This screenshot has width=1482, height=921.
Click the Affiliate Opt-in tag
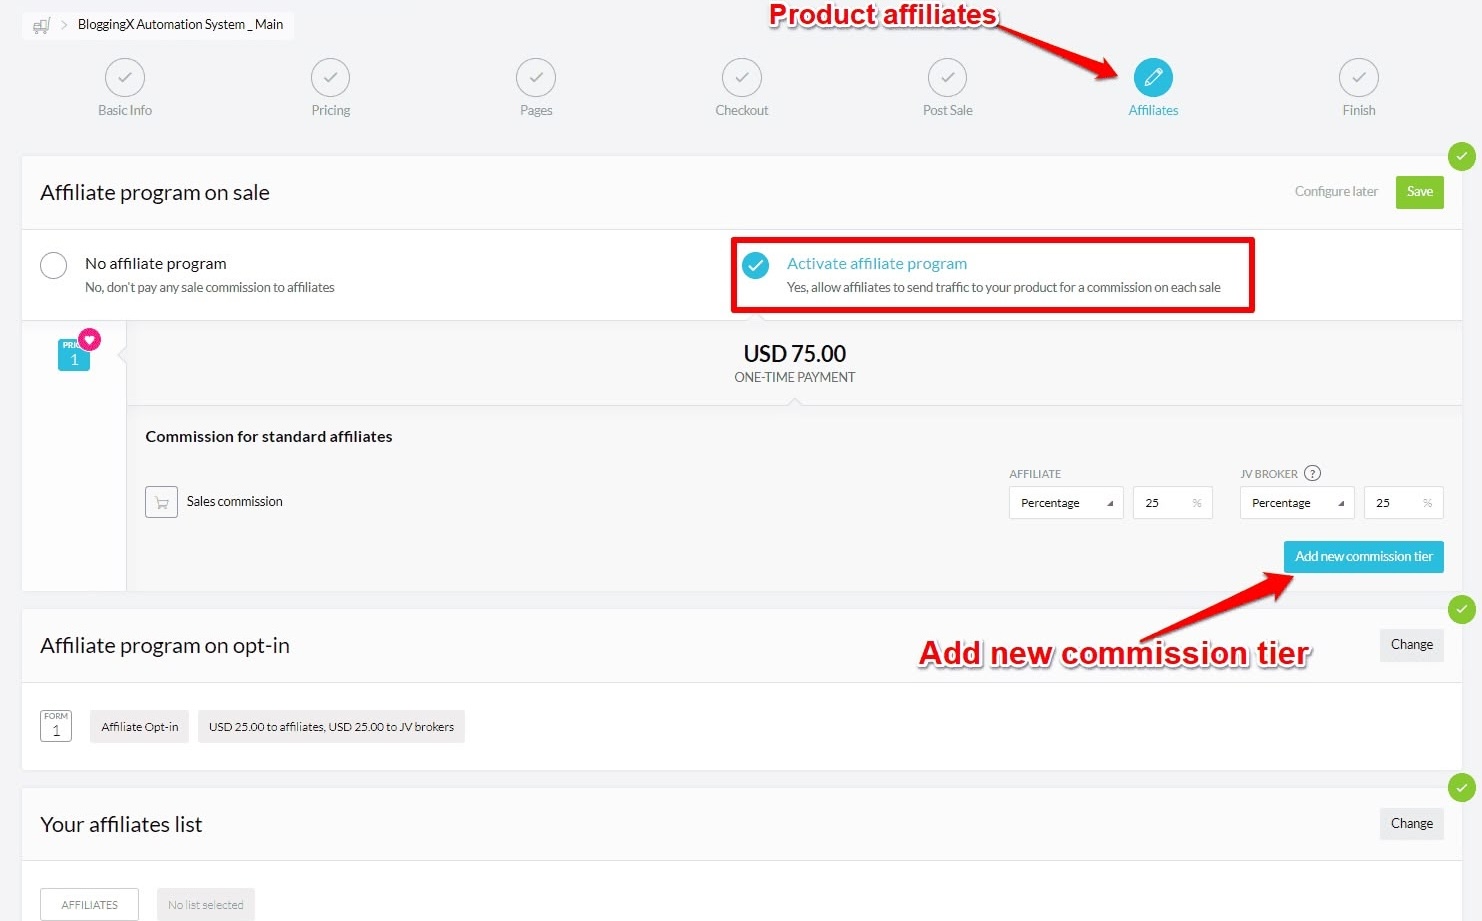click(140, 727)
